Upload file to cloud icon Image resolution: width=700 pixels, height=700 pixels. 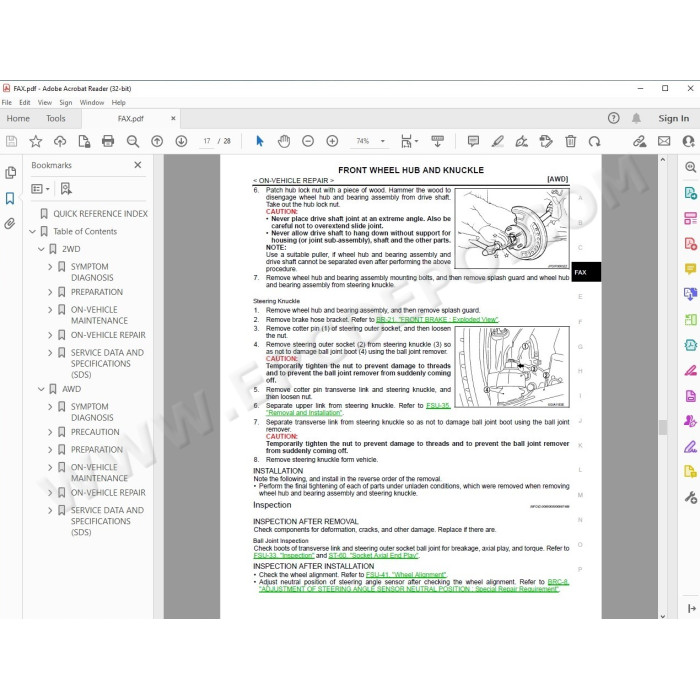pyautogui.click(x=60, y=142)
